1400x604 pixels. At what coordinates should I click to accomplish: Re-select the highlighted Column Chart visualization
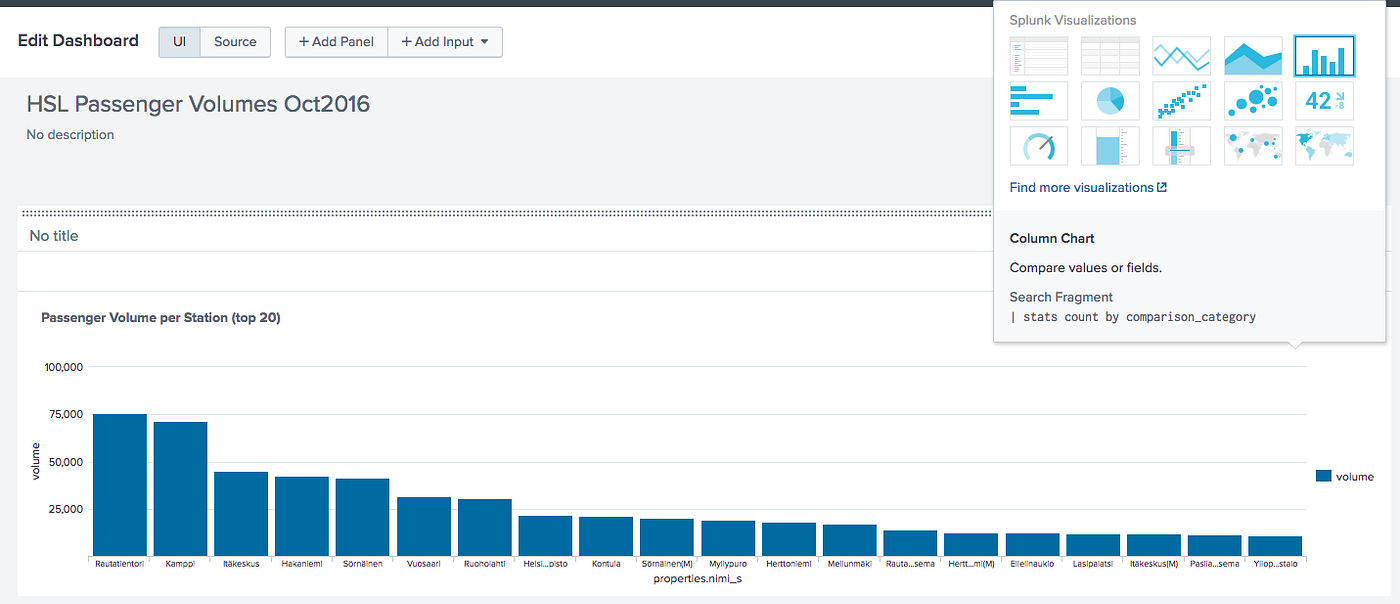[x=1324, y=56]
